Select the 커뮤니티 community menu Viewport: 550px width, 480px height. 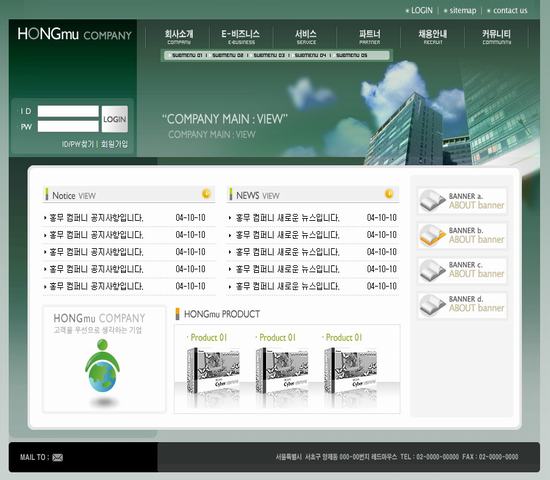click(496, 37)
